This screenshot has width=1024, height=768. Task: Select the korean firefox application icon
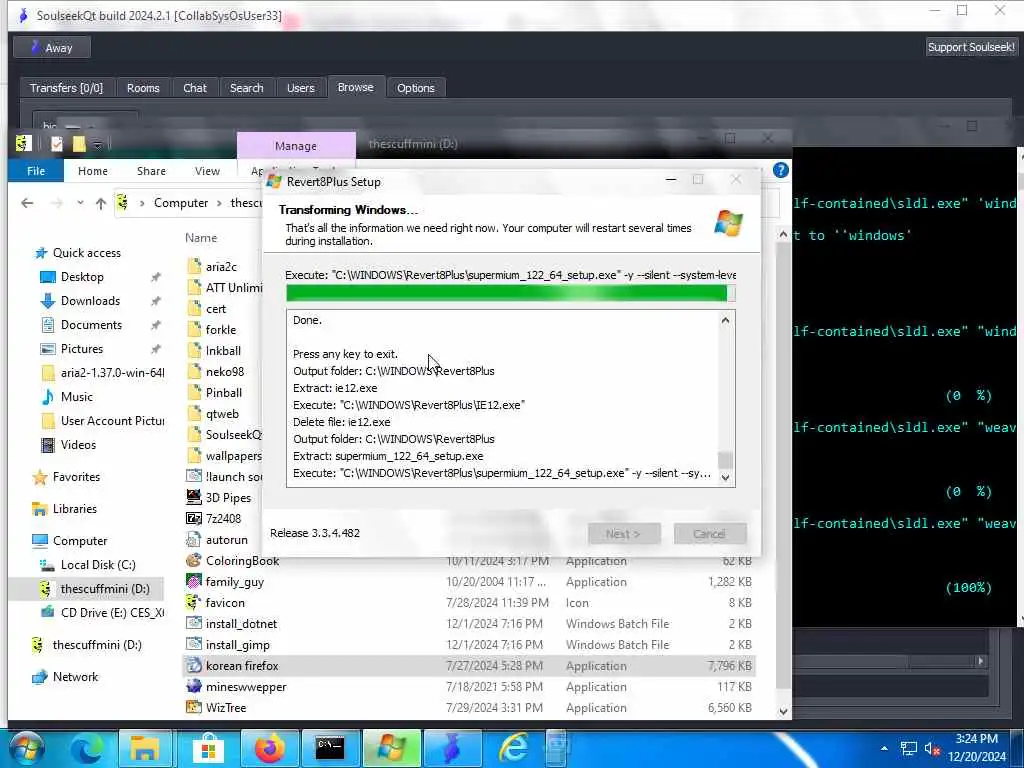(194, 665)
